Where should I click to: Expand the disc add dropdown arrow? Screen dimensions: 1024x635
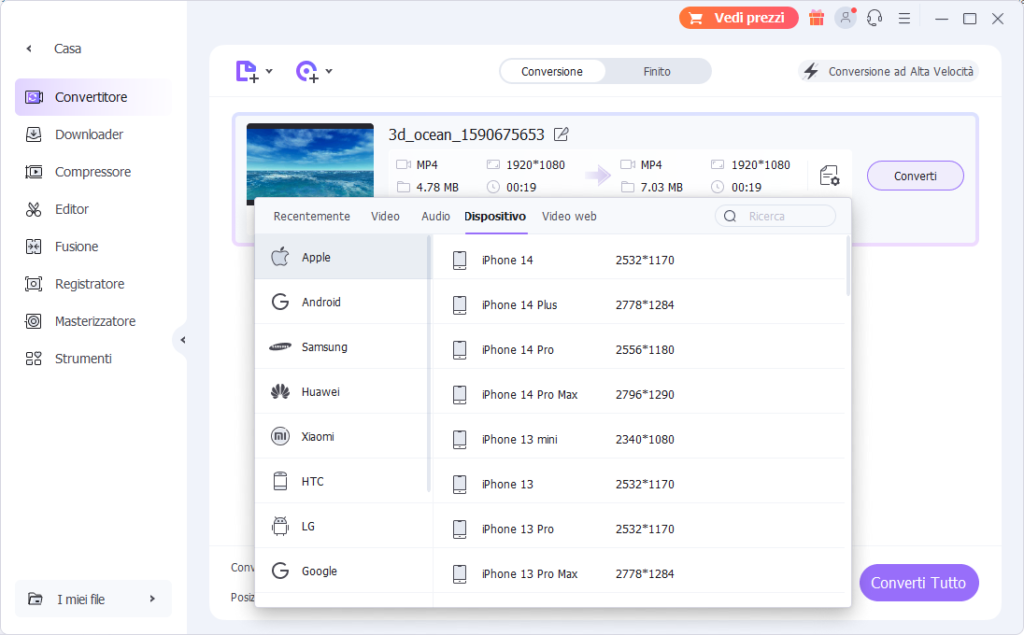pos(329,71)
